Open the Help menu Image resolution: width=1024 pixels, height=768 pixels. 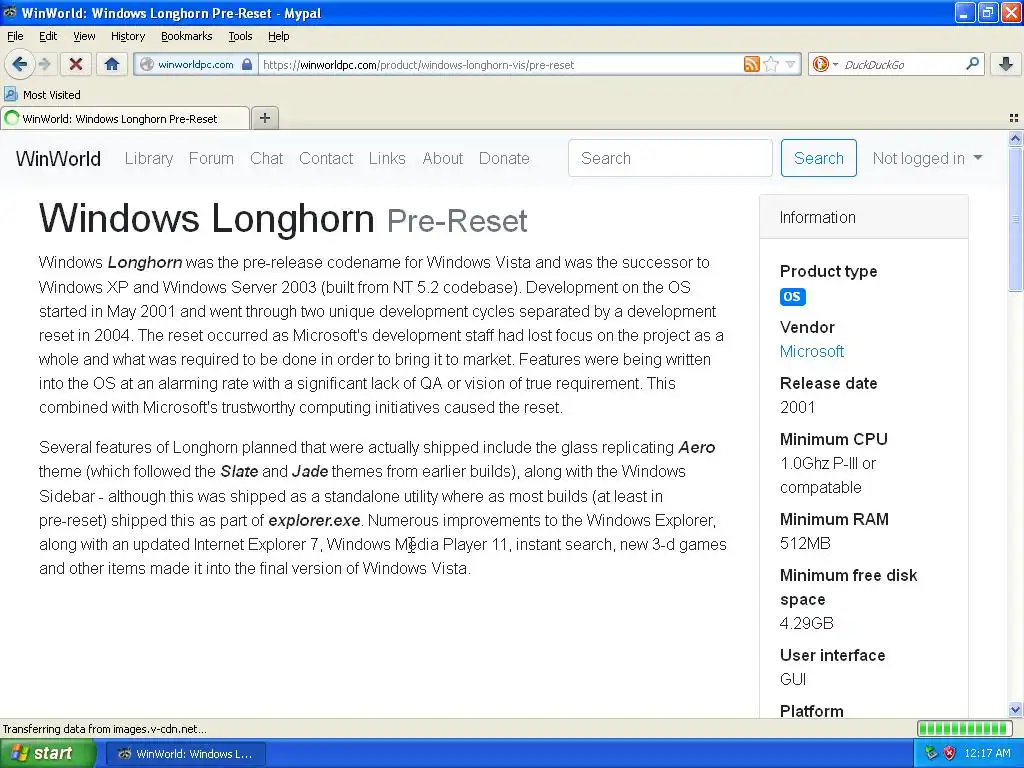tap(278, 36)
